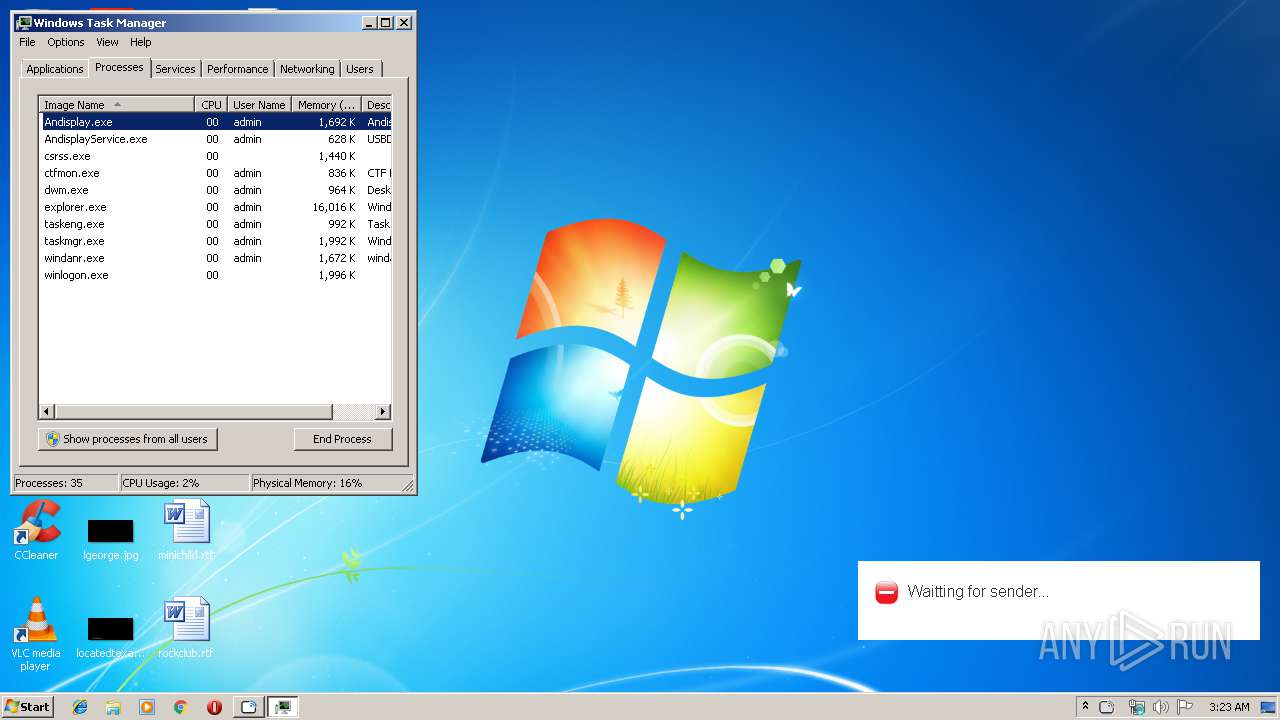Launch Google Chrome from the taskbar
This screenshot has height=720, width=1280.
(180, 707)
